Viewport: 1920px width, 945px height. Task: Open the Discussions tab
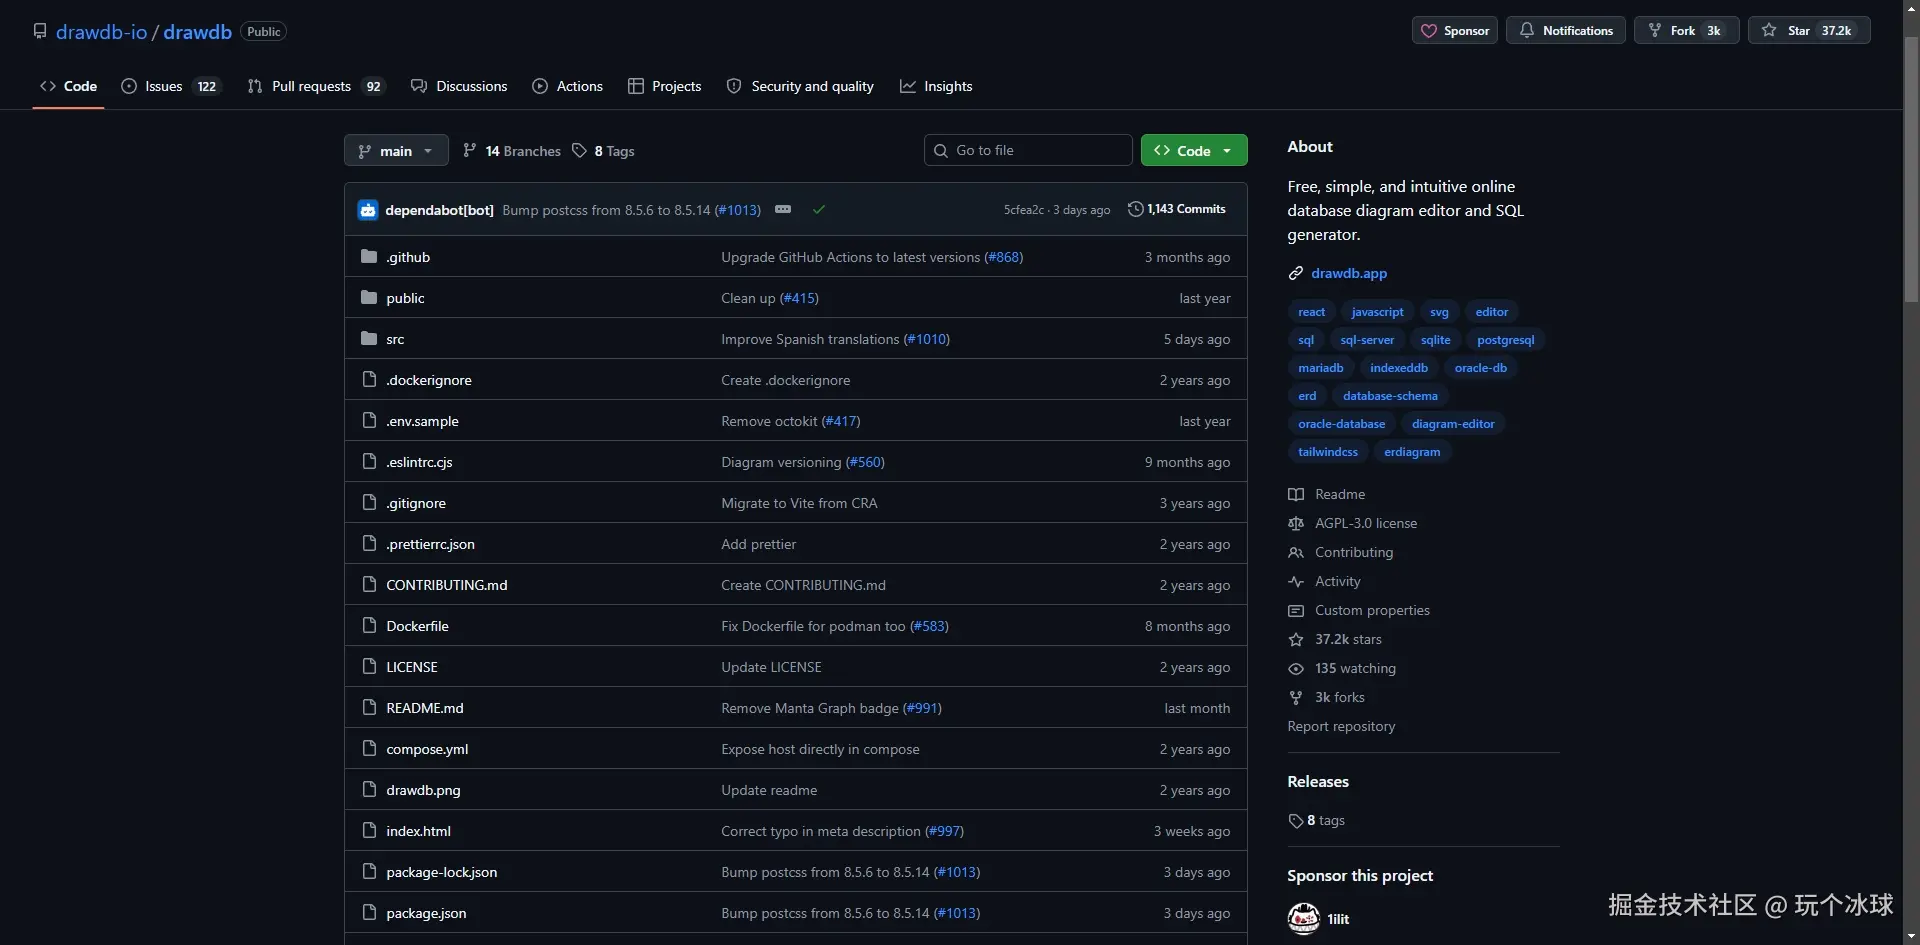click(459, 86)
